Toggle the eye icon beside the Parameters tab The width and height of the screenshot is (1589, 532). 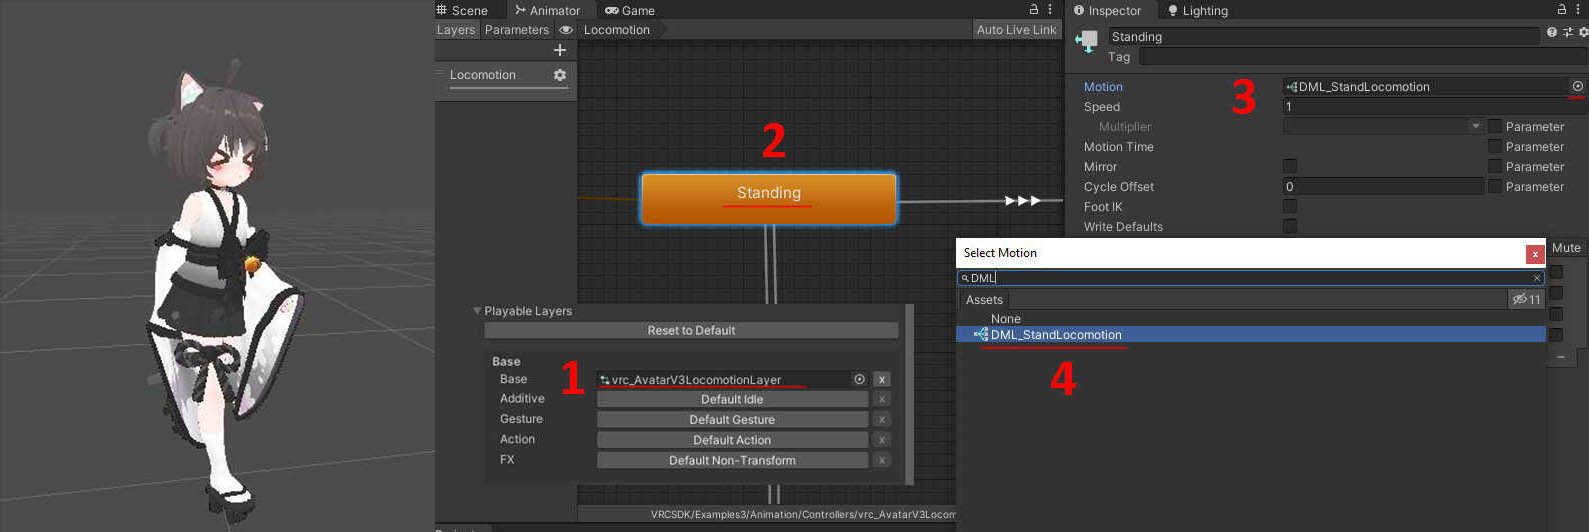coord(566,30)
